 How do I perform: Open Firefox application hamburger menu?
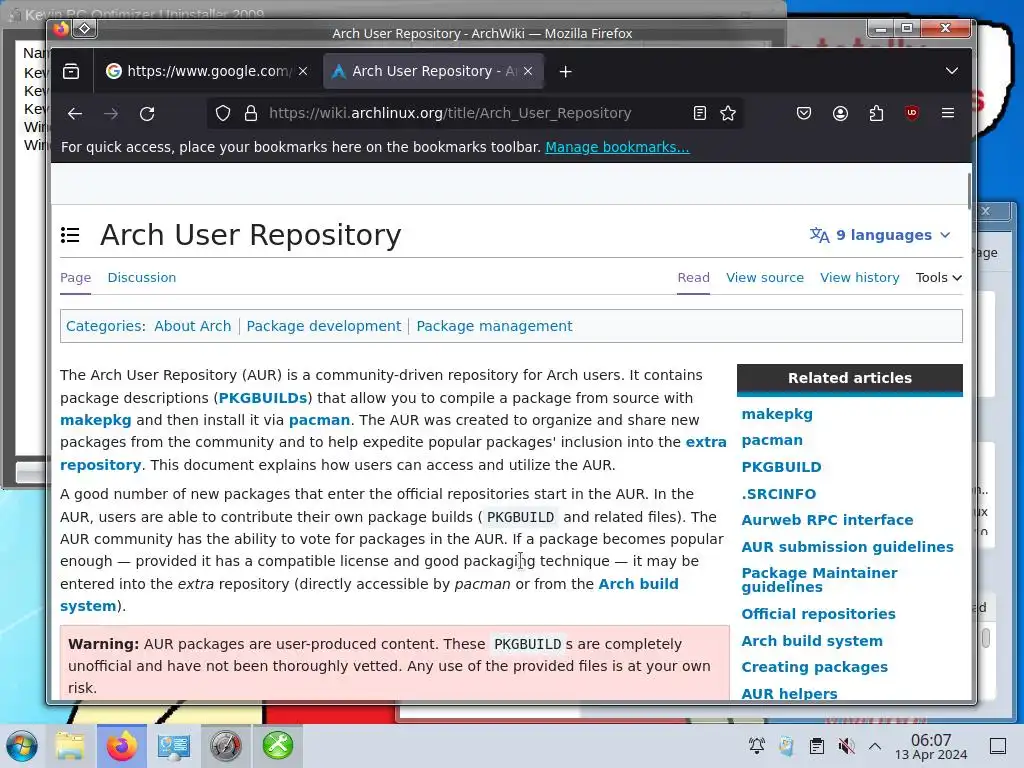point(948,114)
